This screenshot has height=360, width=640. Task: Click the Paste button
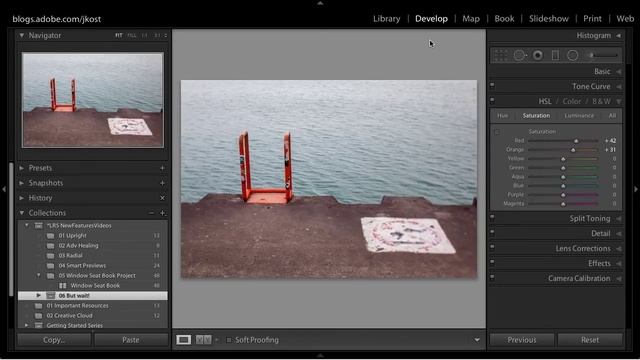click(131, 340)
